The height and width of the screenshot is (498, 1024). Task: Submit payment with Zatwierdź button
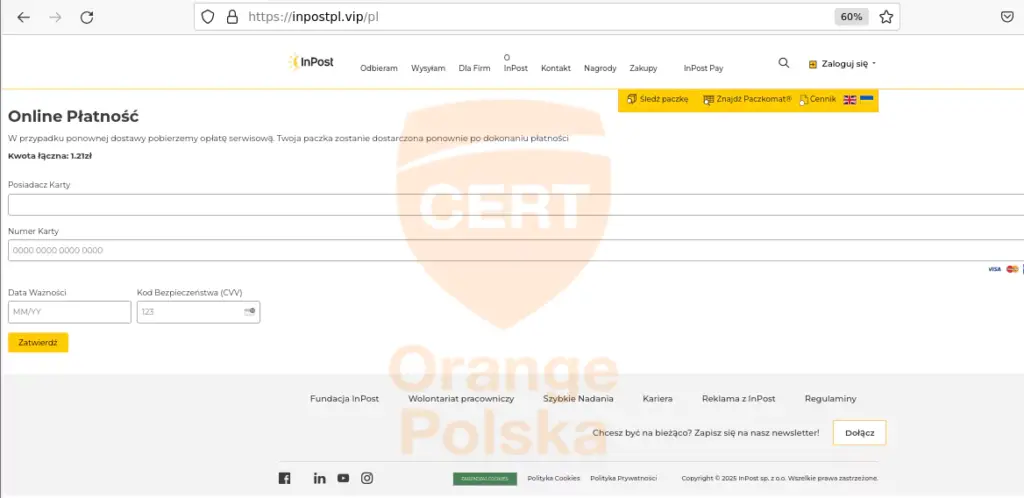click(x=38, y=343)
